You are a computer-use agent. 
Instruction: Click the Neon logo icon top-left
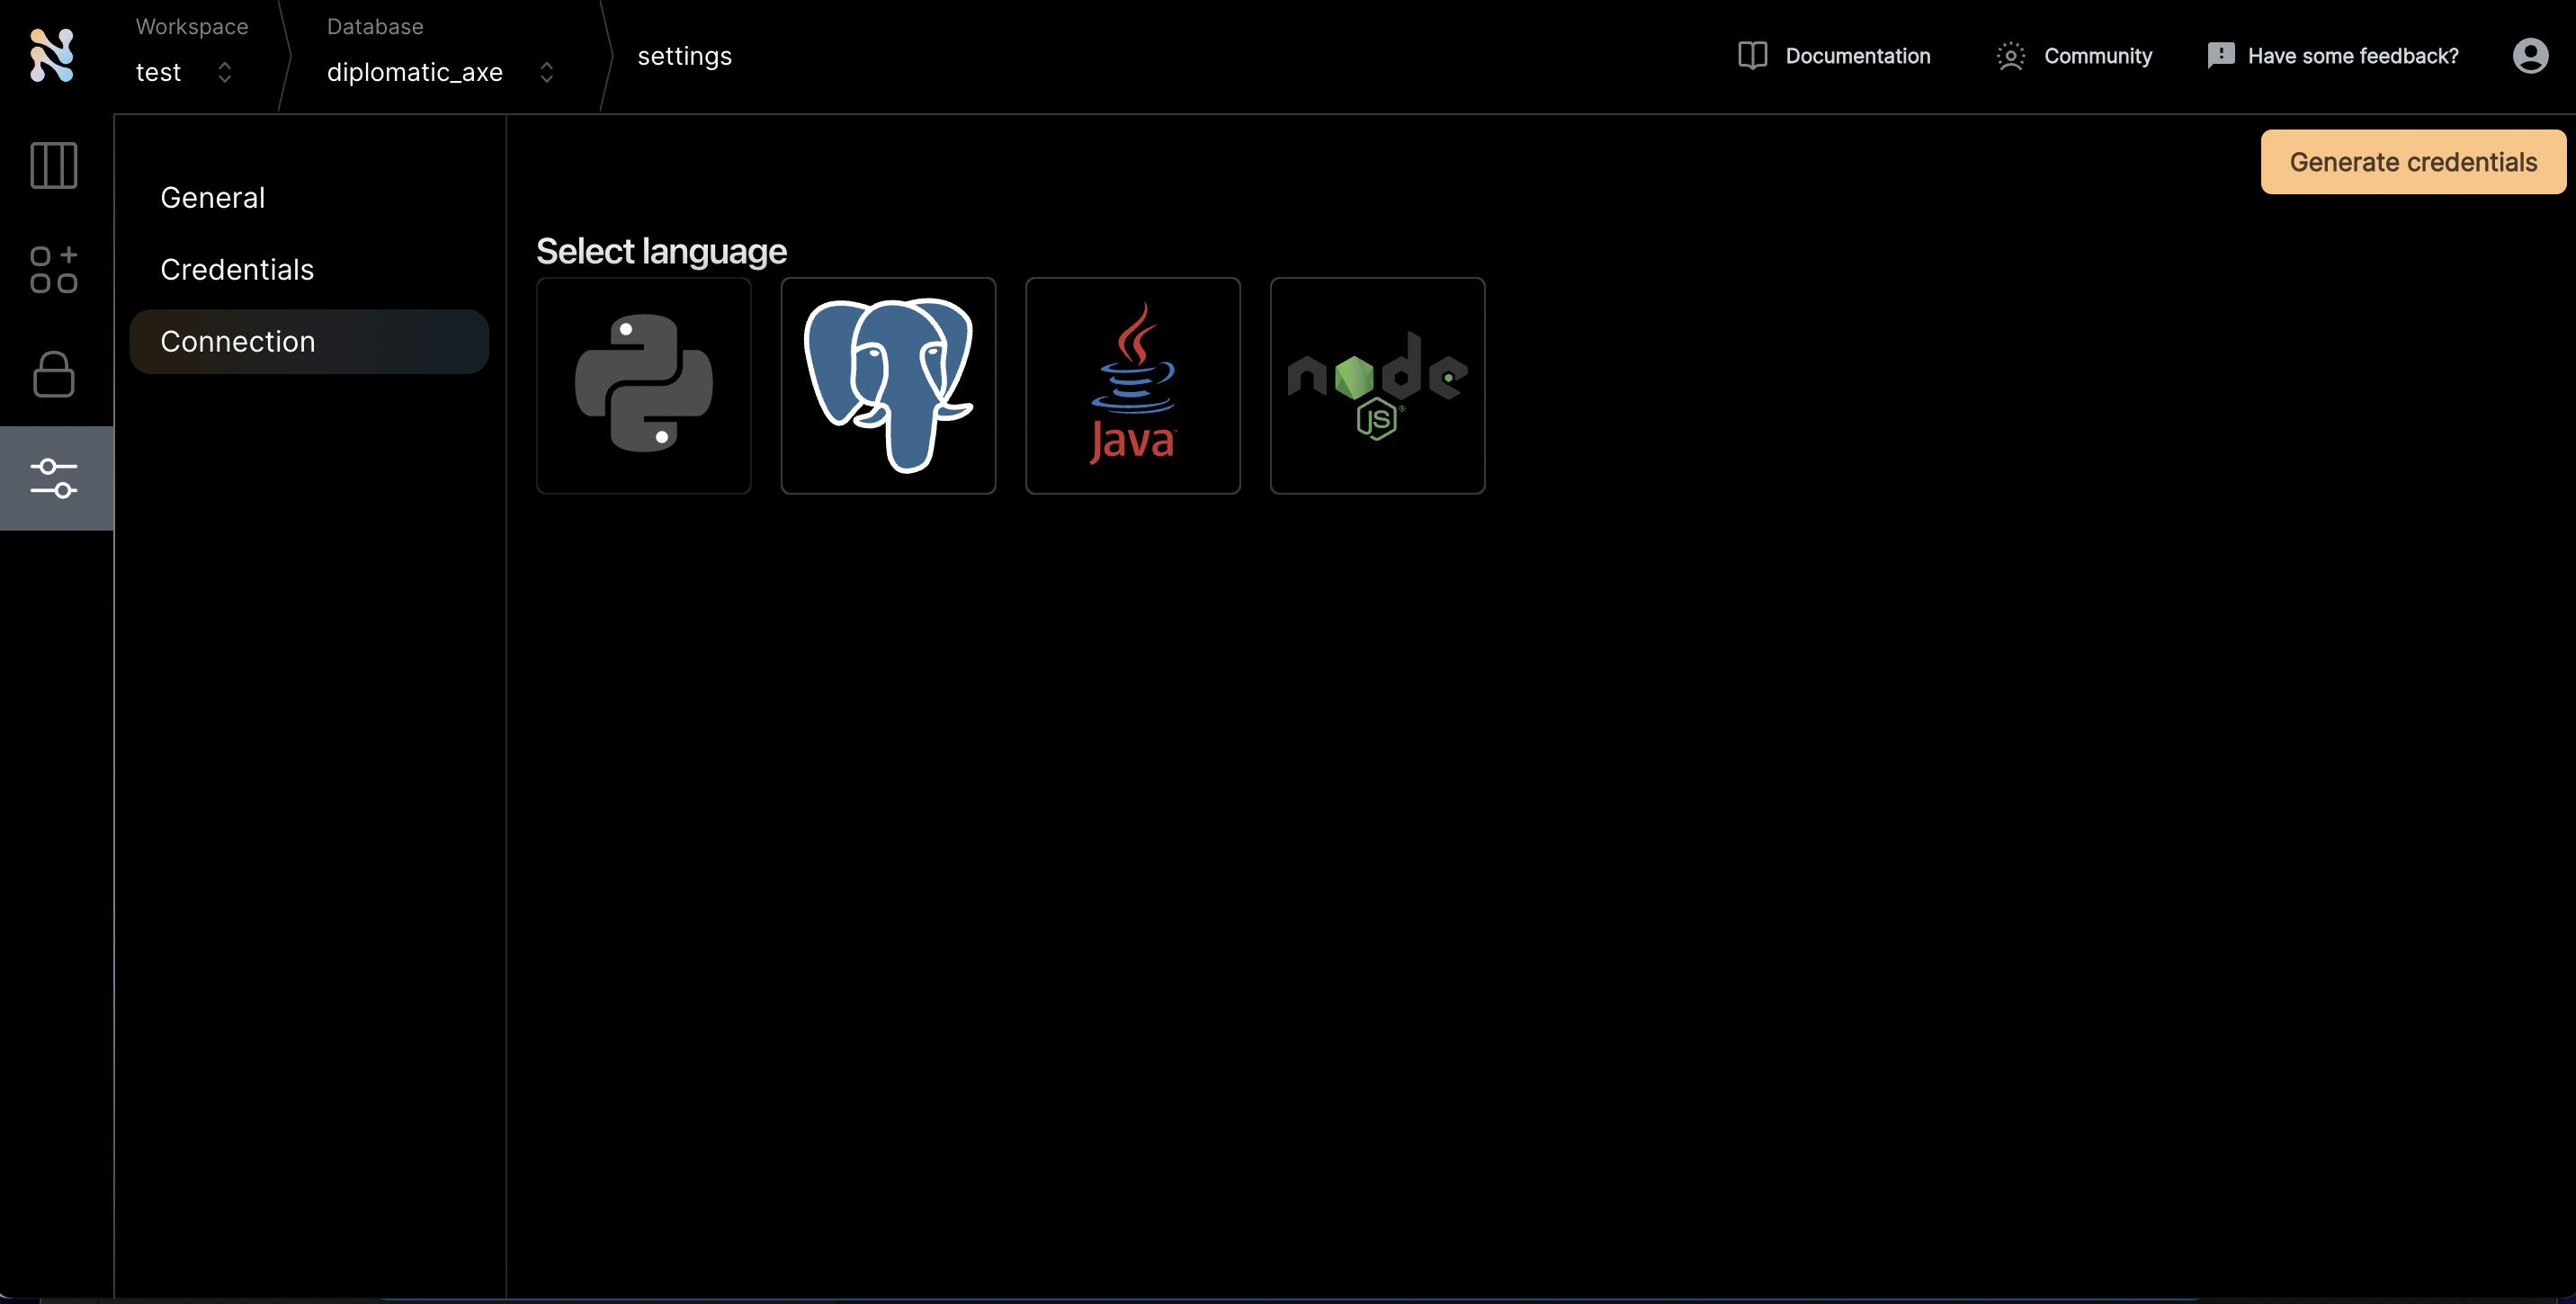51,53
